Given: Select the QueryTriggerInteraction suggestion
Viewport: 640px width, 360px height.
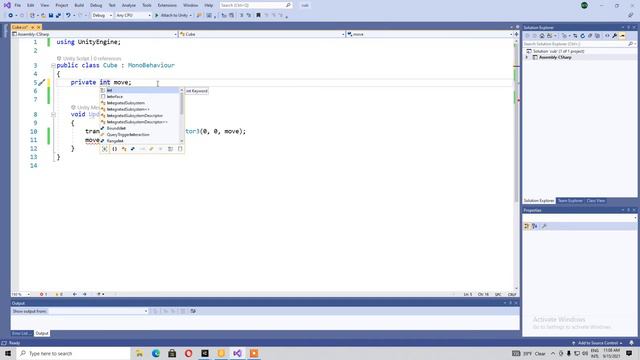Looking at the screenshot, I should click(140, 135).
